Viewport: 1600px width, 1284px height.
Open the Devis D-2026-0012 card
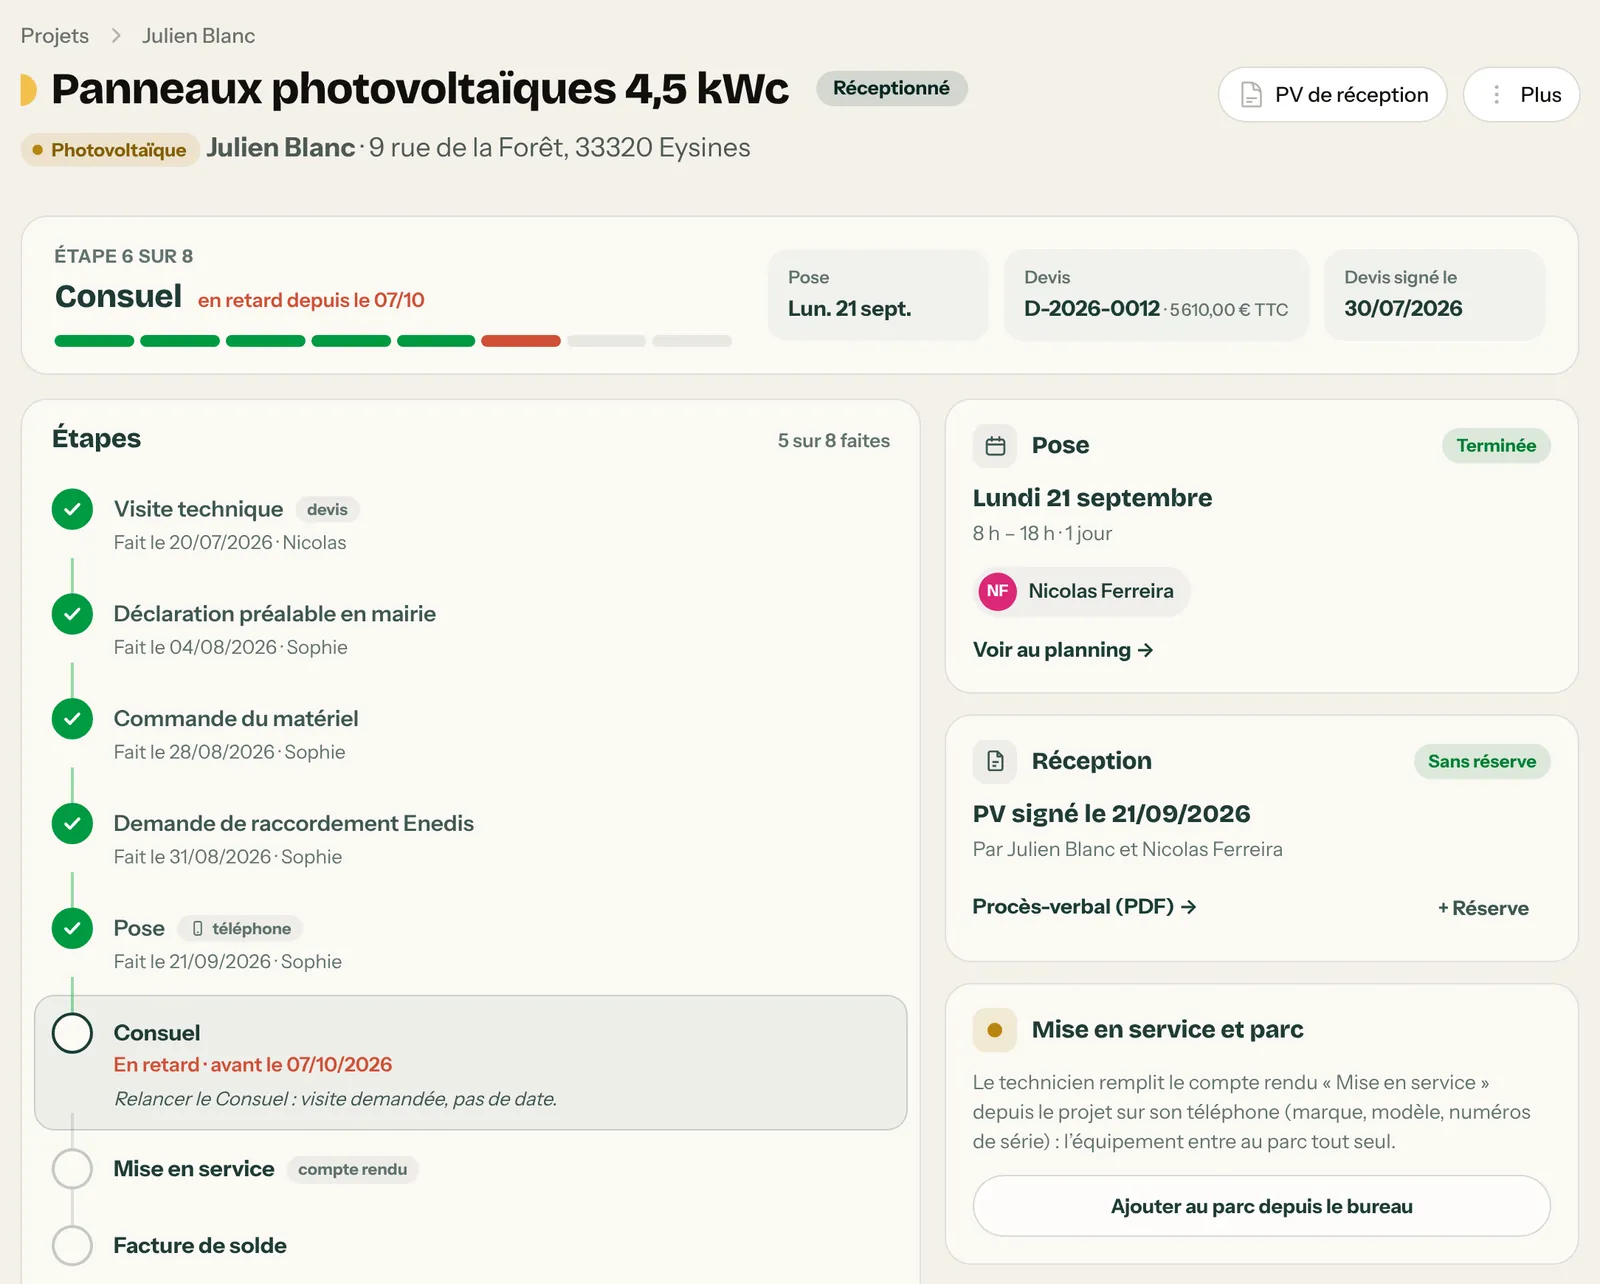point(1156,295)
